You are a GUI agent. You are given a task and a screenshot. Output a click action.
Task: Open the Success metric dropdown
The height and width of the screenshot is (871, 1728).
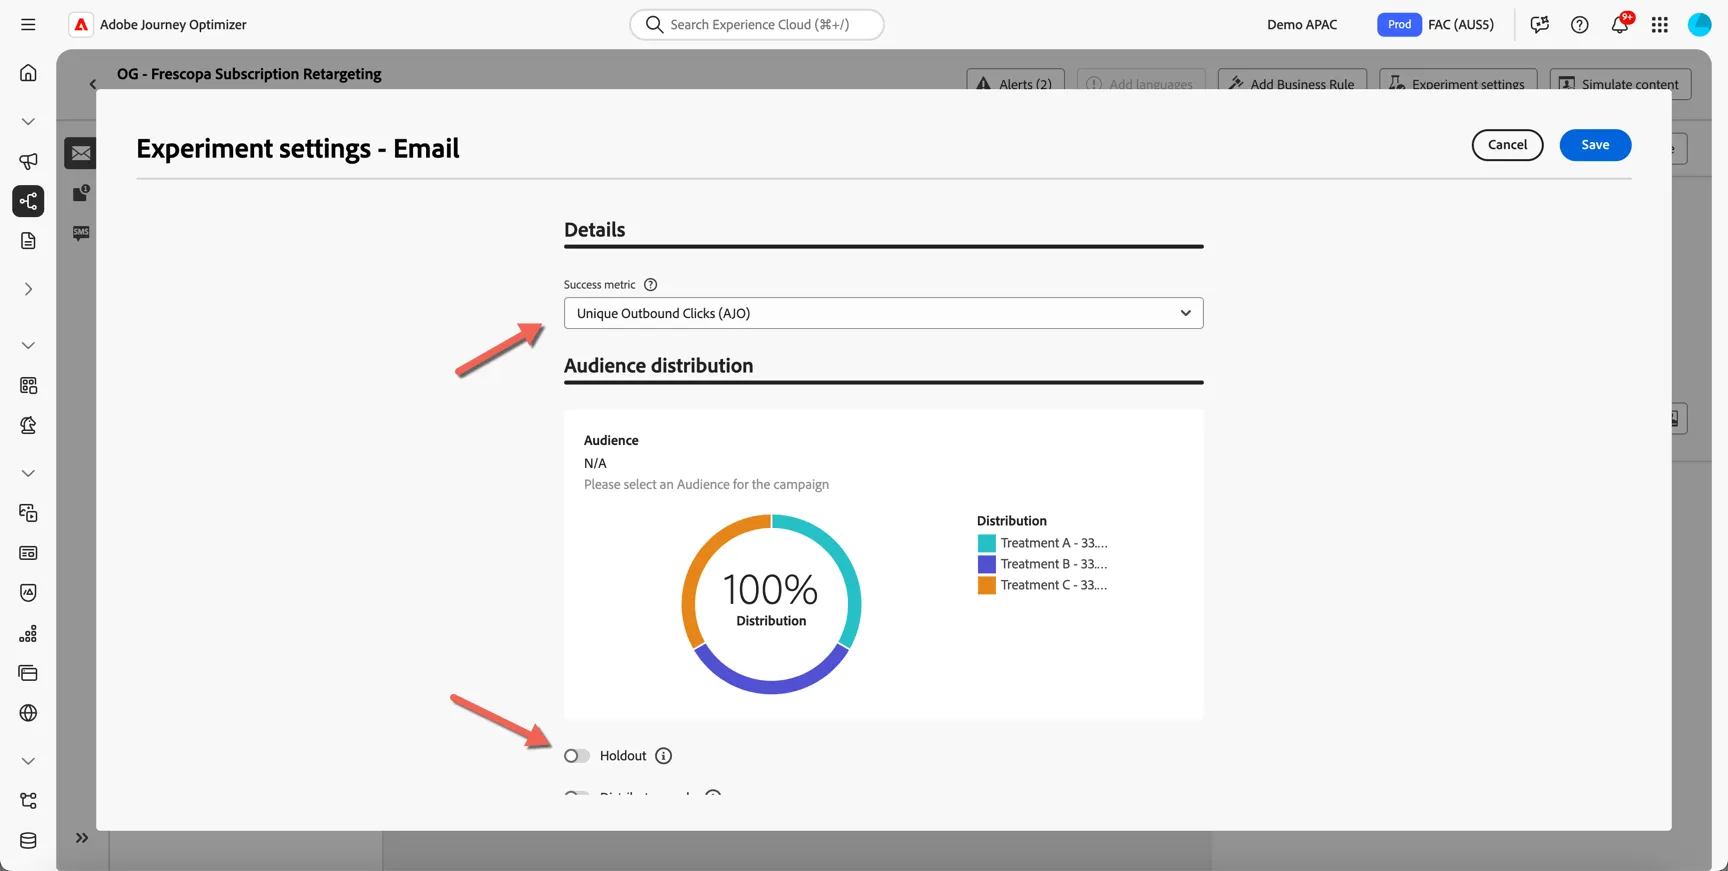point(883,313)
